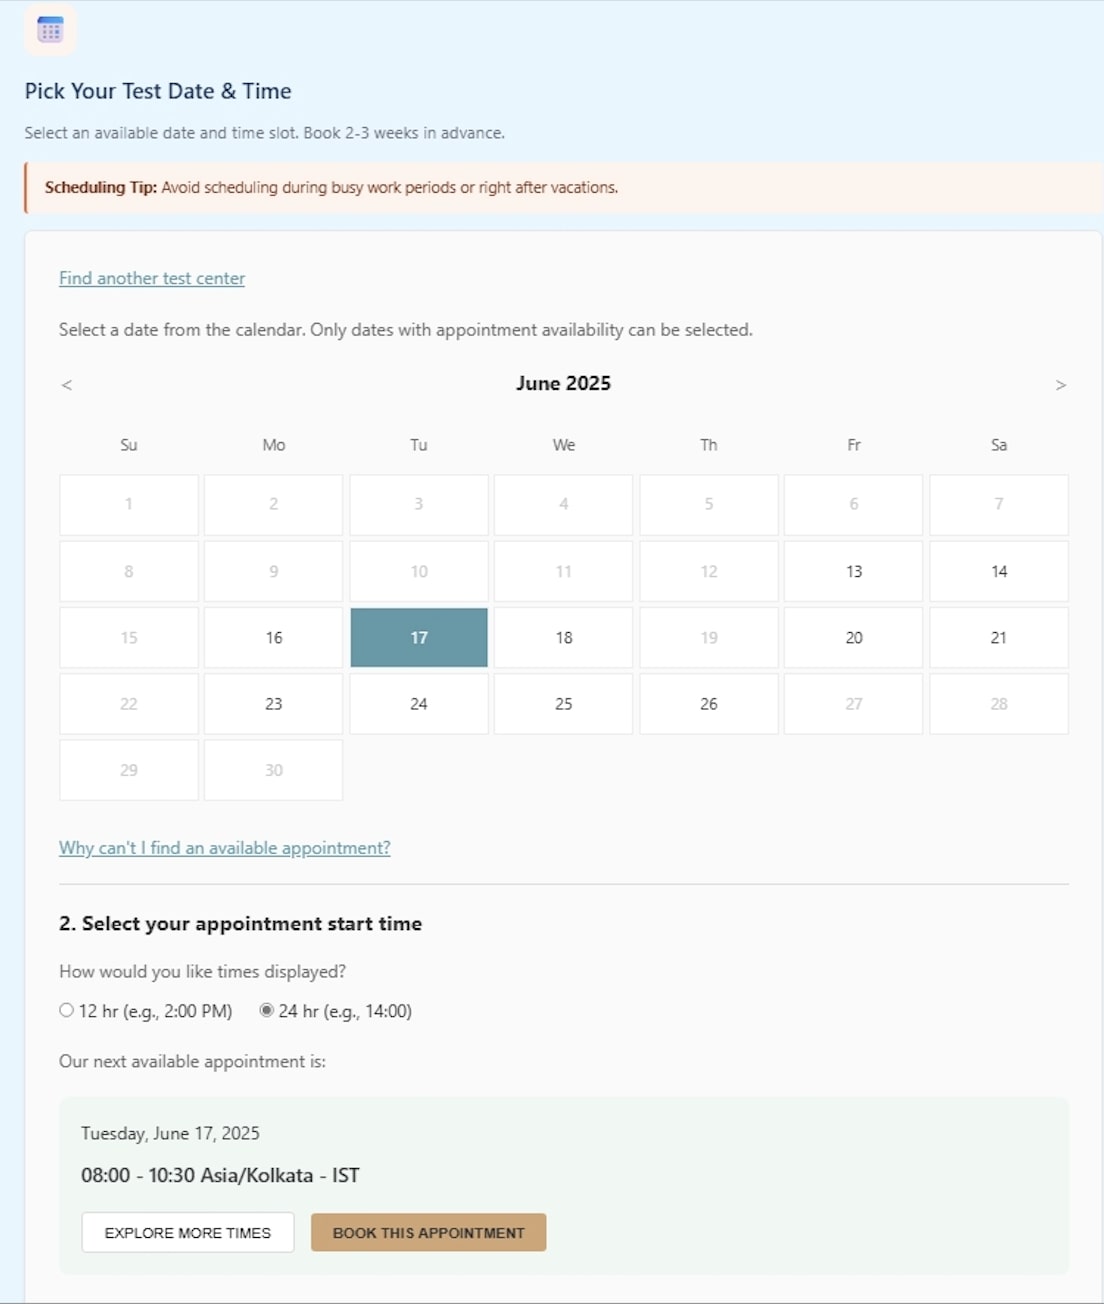Pick June 16 as the test date
Image resolution: width=1104 pixels, height=1304 pixels.
273,637
